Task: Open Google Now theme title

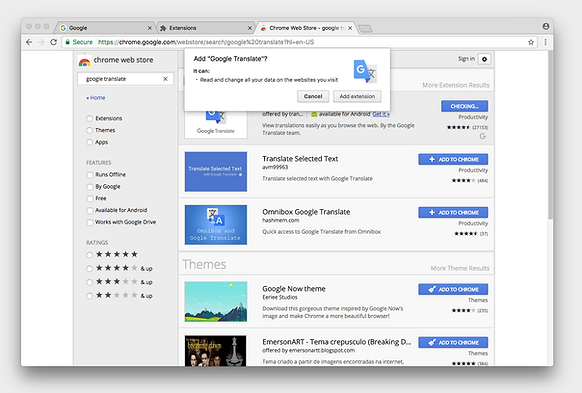Action: (294, 289)
